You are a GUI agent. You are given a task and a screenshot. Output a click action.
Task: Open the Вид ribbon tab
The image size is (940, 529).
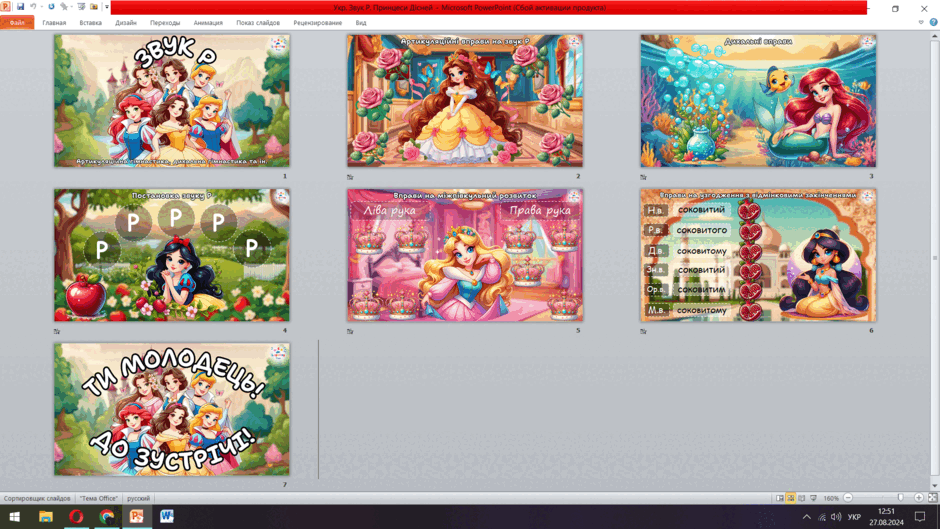point(361,23)
